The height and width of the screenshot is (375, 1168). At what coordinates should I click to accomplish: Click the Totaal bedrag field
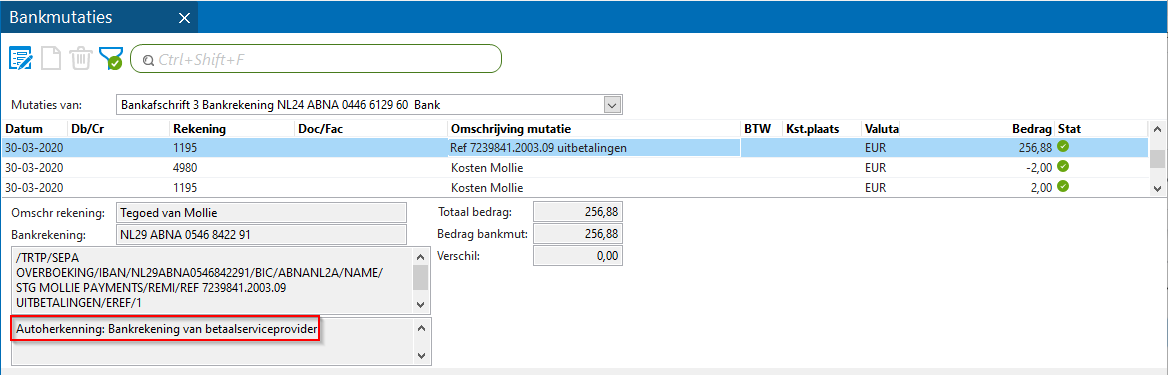577,212
